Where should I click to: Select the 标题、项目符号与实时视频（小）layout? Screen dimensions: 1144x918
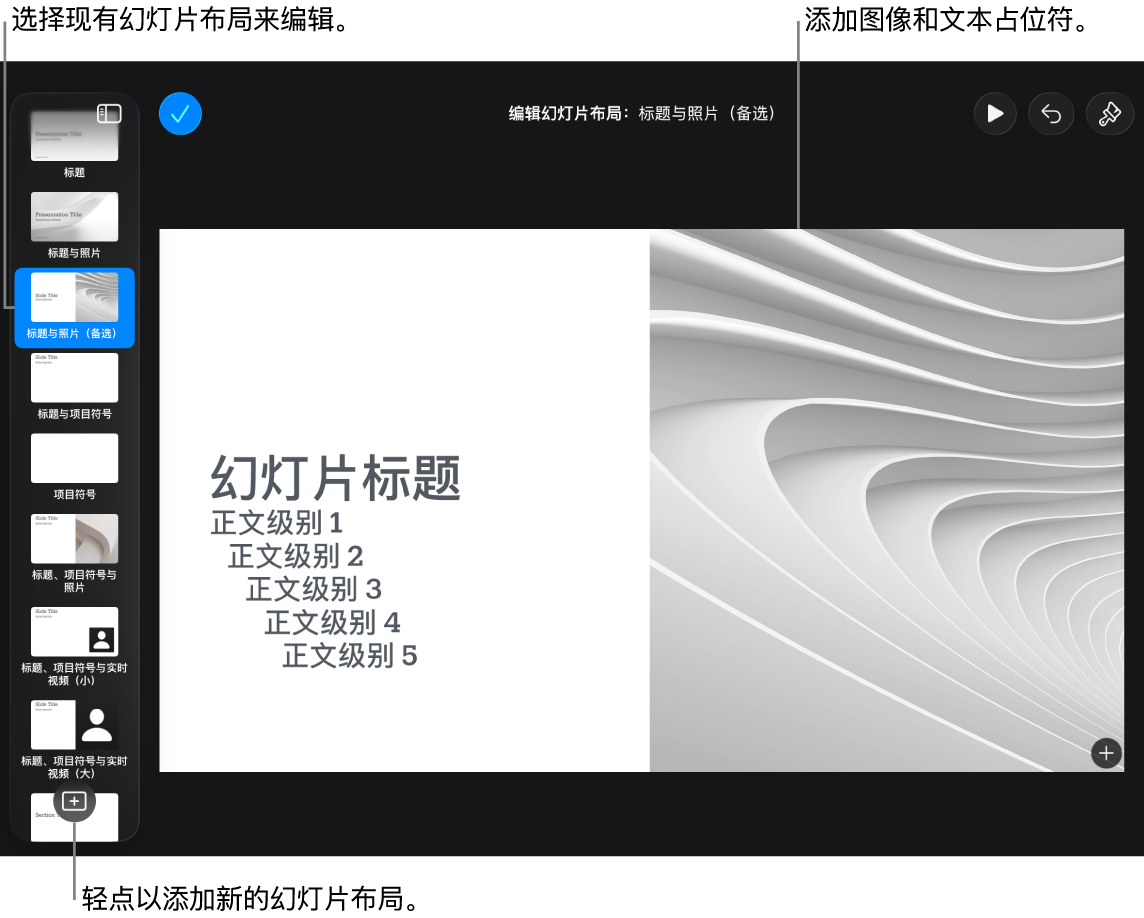coord(74,647)
